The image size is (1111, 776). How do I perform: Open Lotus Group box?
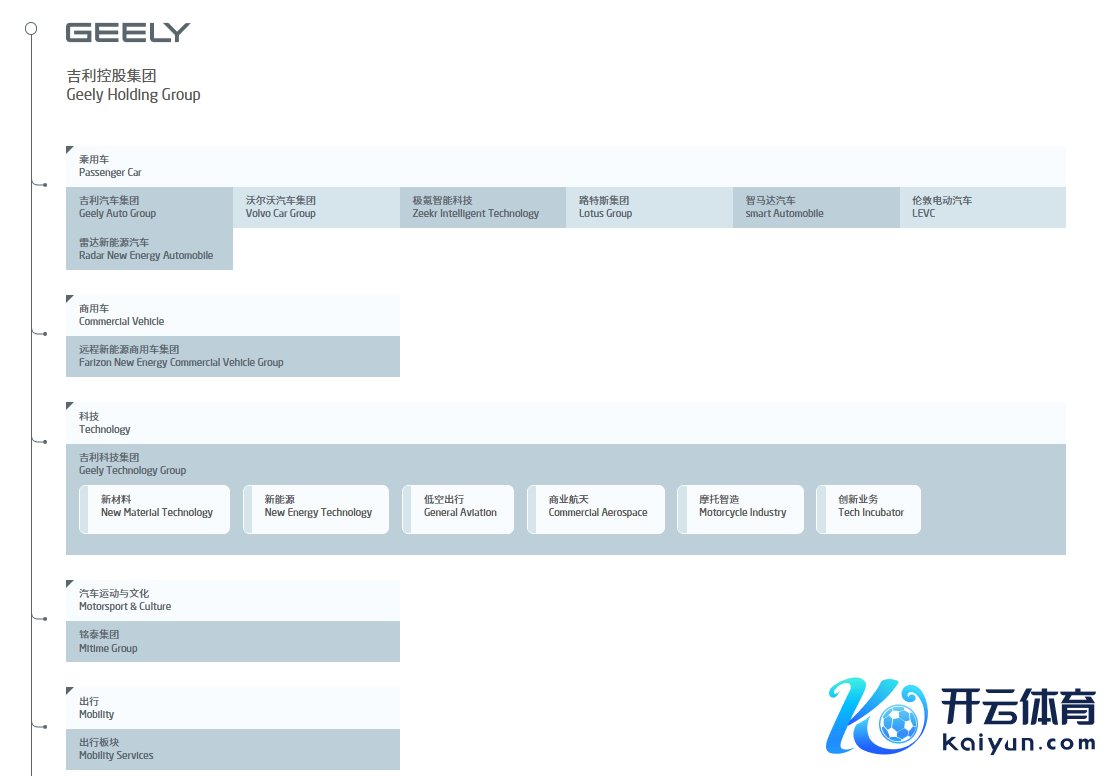650,208
